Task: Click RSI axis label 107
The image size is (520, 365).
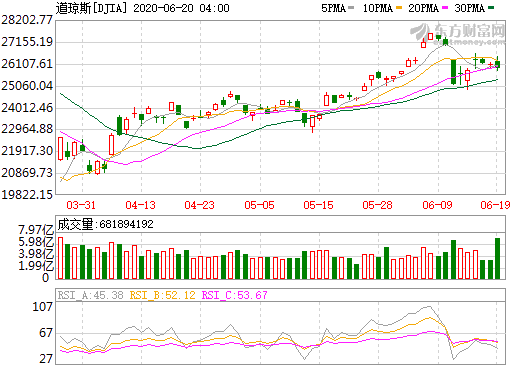Action: click(43, 306)
